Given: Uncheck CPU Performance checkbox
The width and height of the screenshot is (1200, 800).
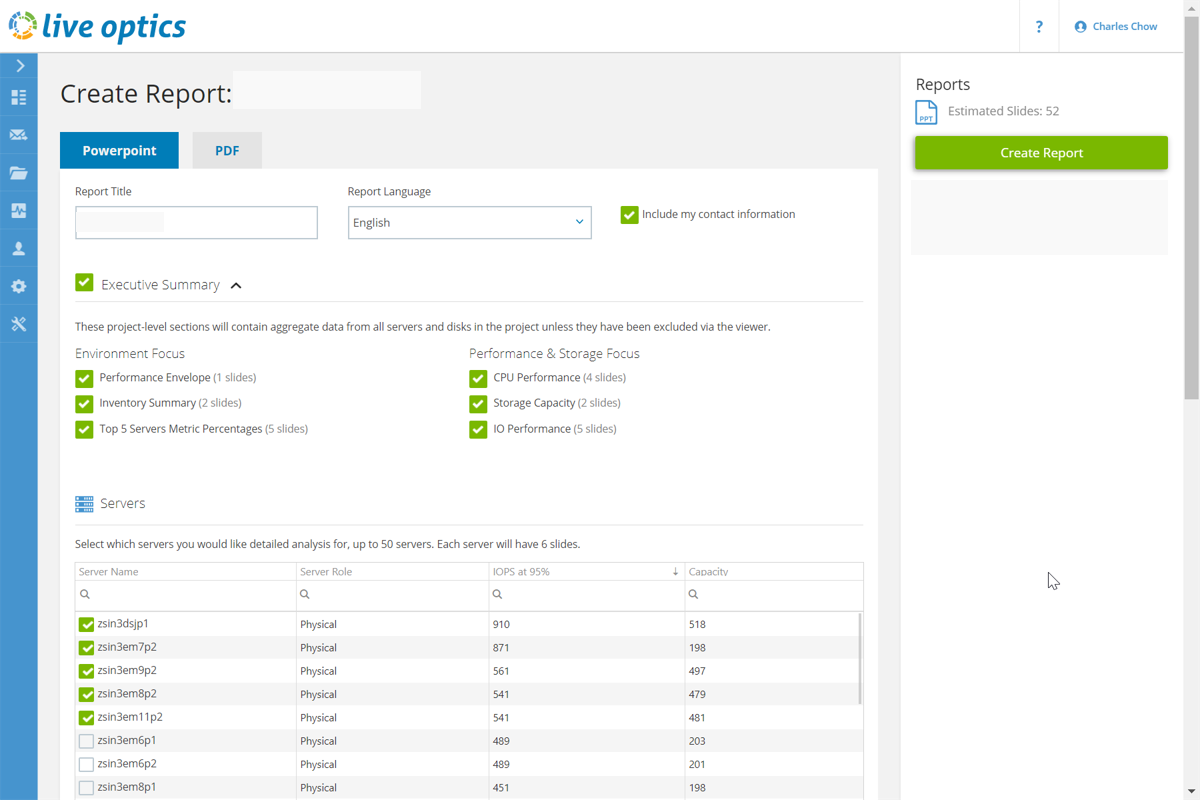Looking at the screenshot, I should point(478,378).
